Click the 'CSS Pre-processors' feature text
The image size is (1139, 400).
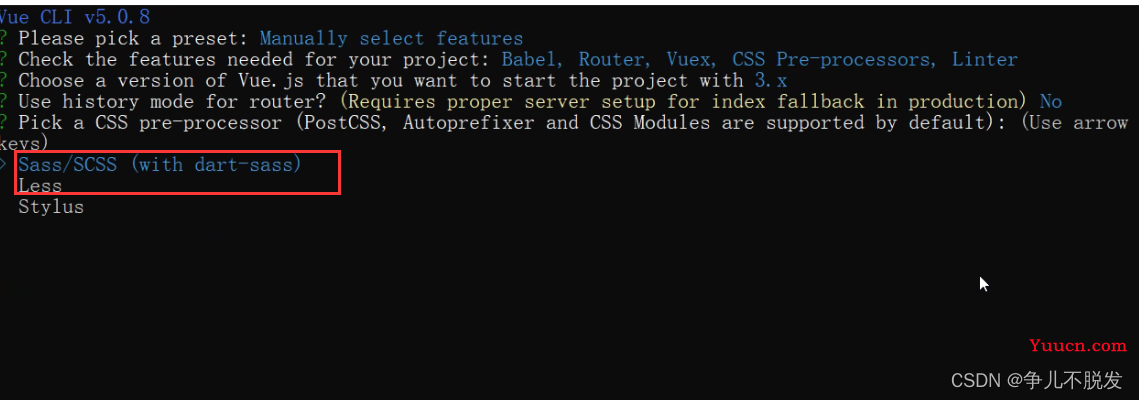click(835, 60)
